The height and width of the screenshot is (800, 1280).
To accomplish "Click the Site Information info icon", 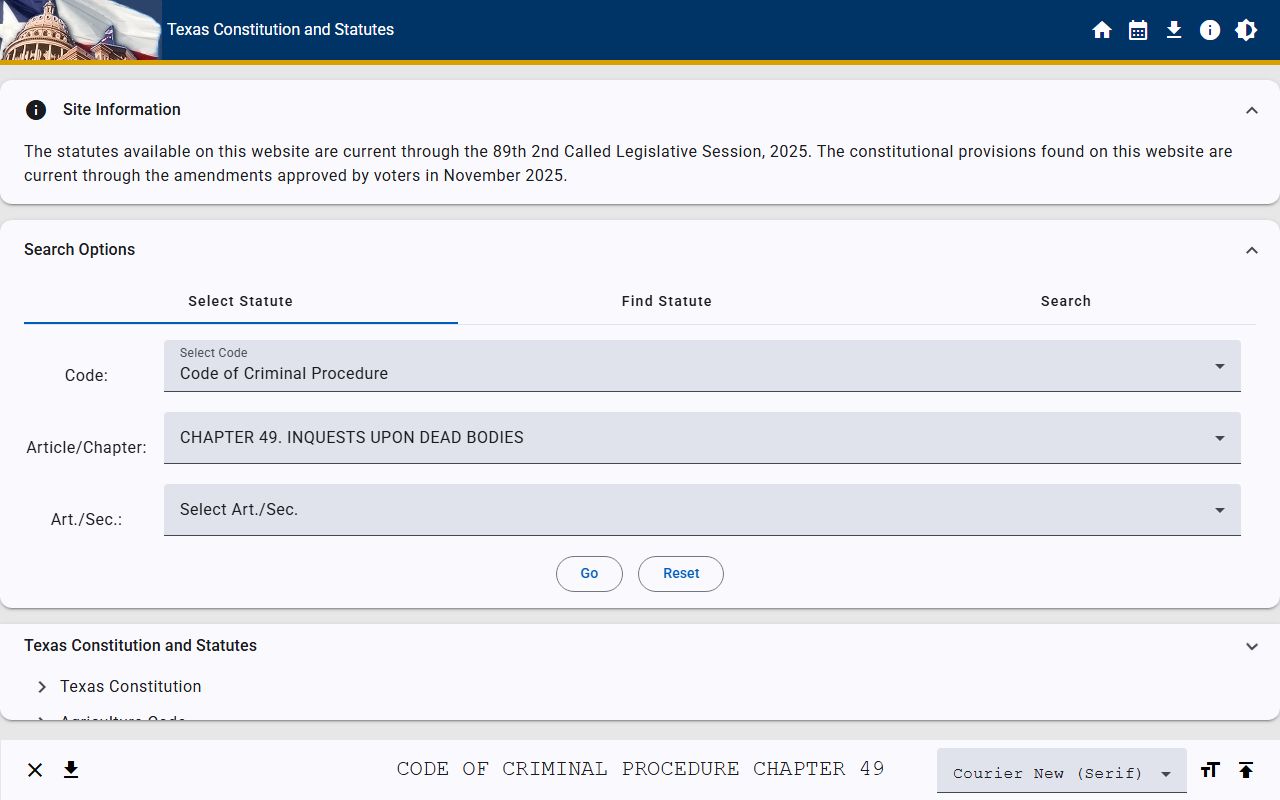I will click(x=36, y=110).
